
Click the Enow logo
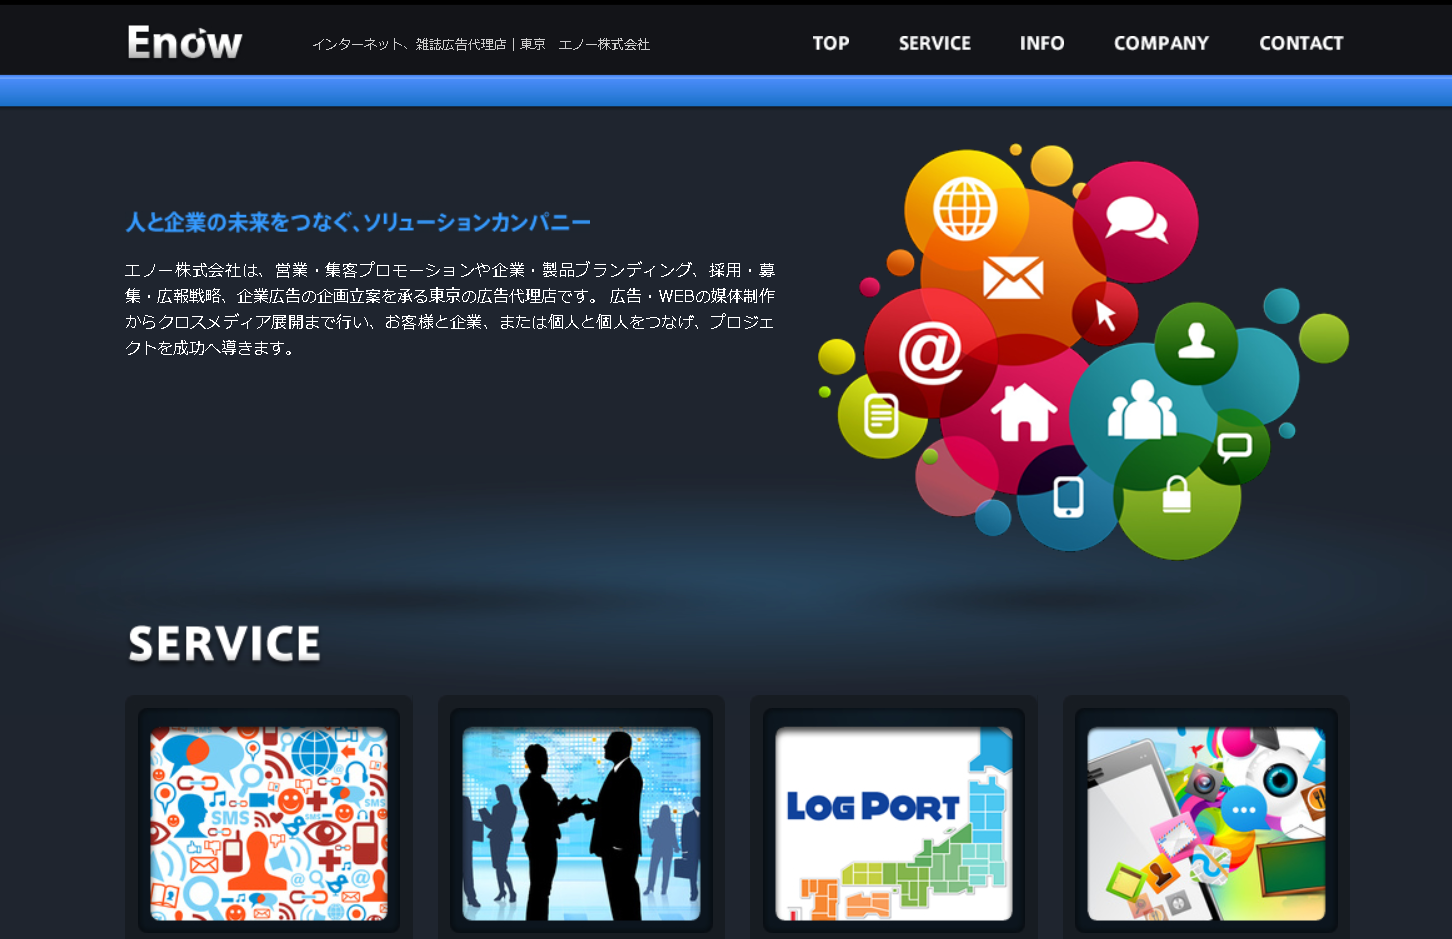coord(185,43)
